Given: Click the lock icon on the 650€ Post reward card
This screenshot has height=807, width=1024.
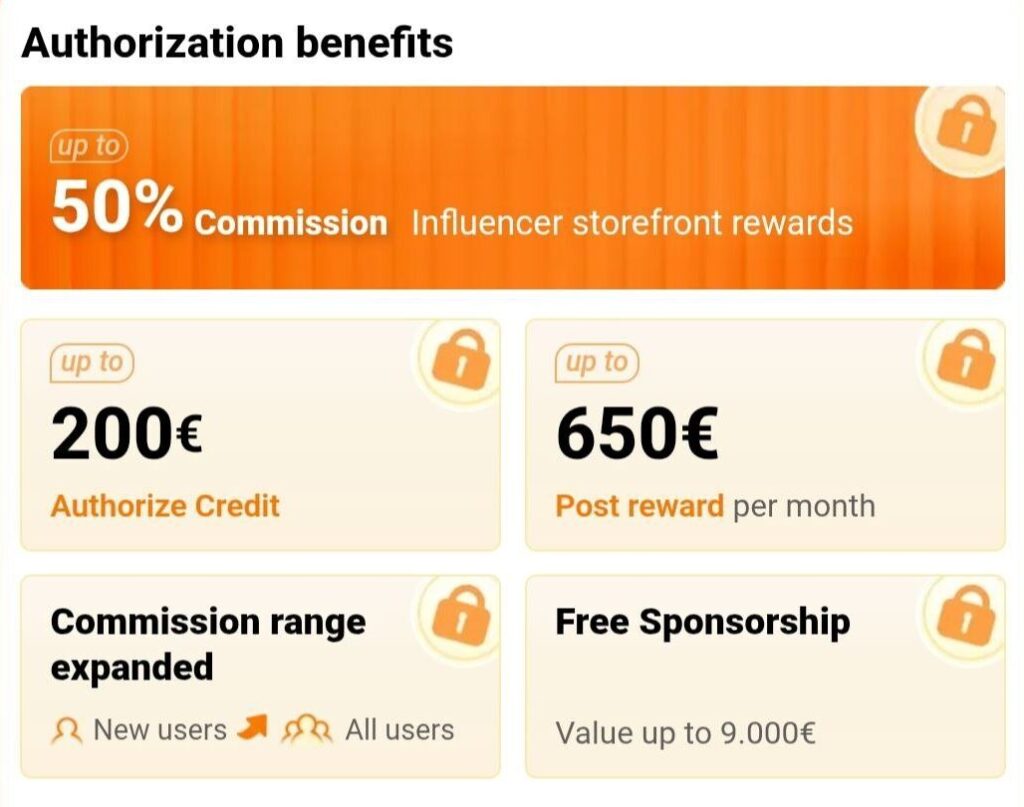Looking at the screenshot, I should pos(967,360).
